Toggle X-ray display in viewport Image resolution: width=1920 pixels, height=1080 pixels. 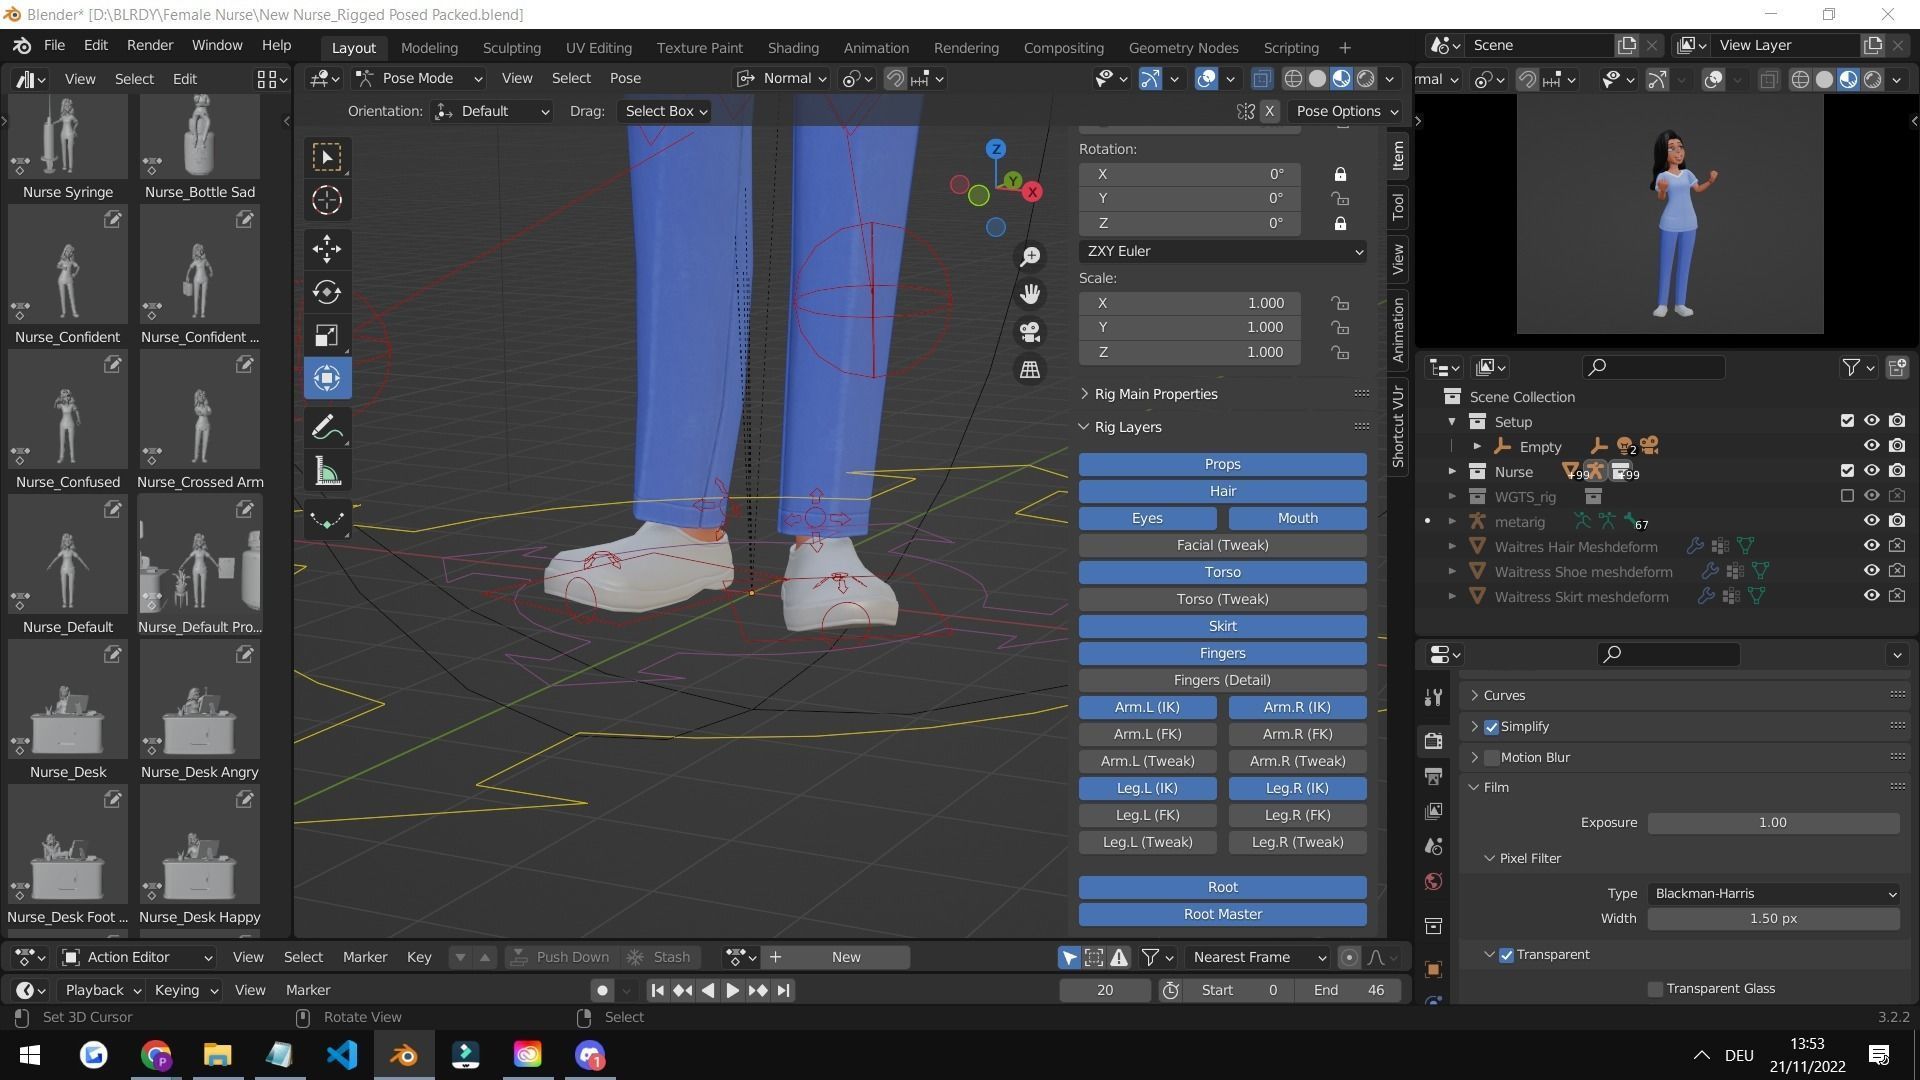tap(1262, 79)
